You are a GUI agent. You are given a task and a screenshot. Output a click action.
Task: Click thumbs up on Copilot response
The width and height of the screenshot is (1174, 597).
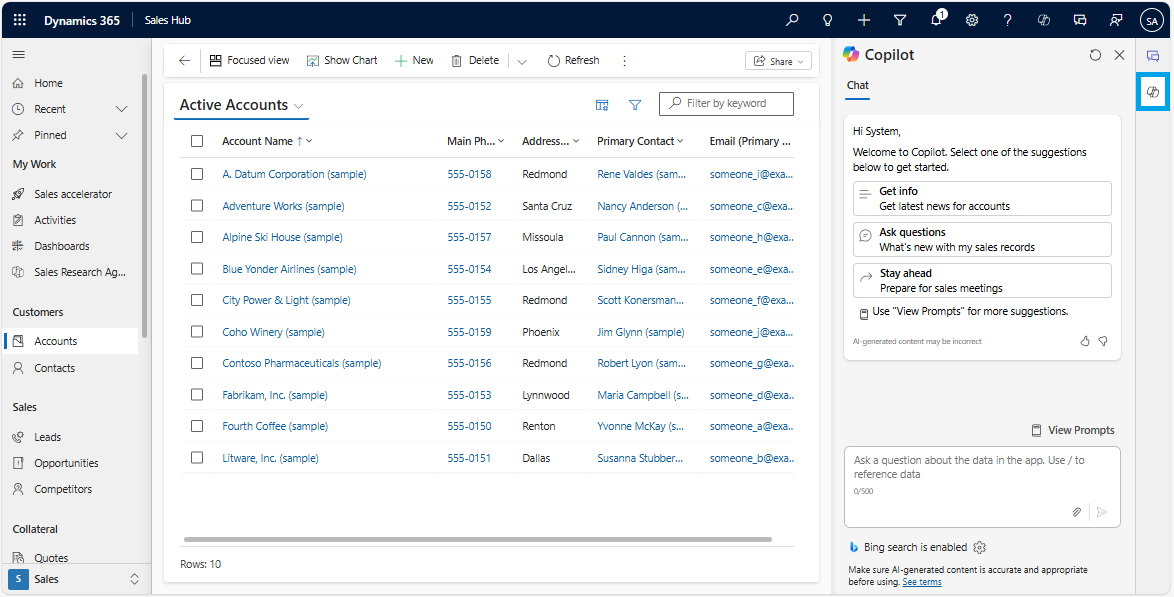click(1085, 341)
